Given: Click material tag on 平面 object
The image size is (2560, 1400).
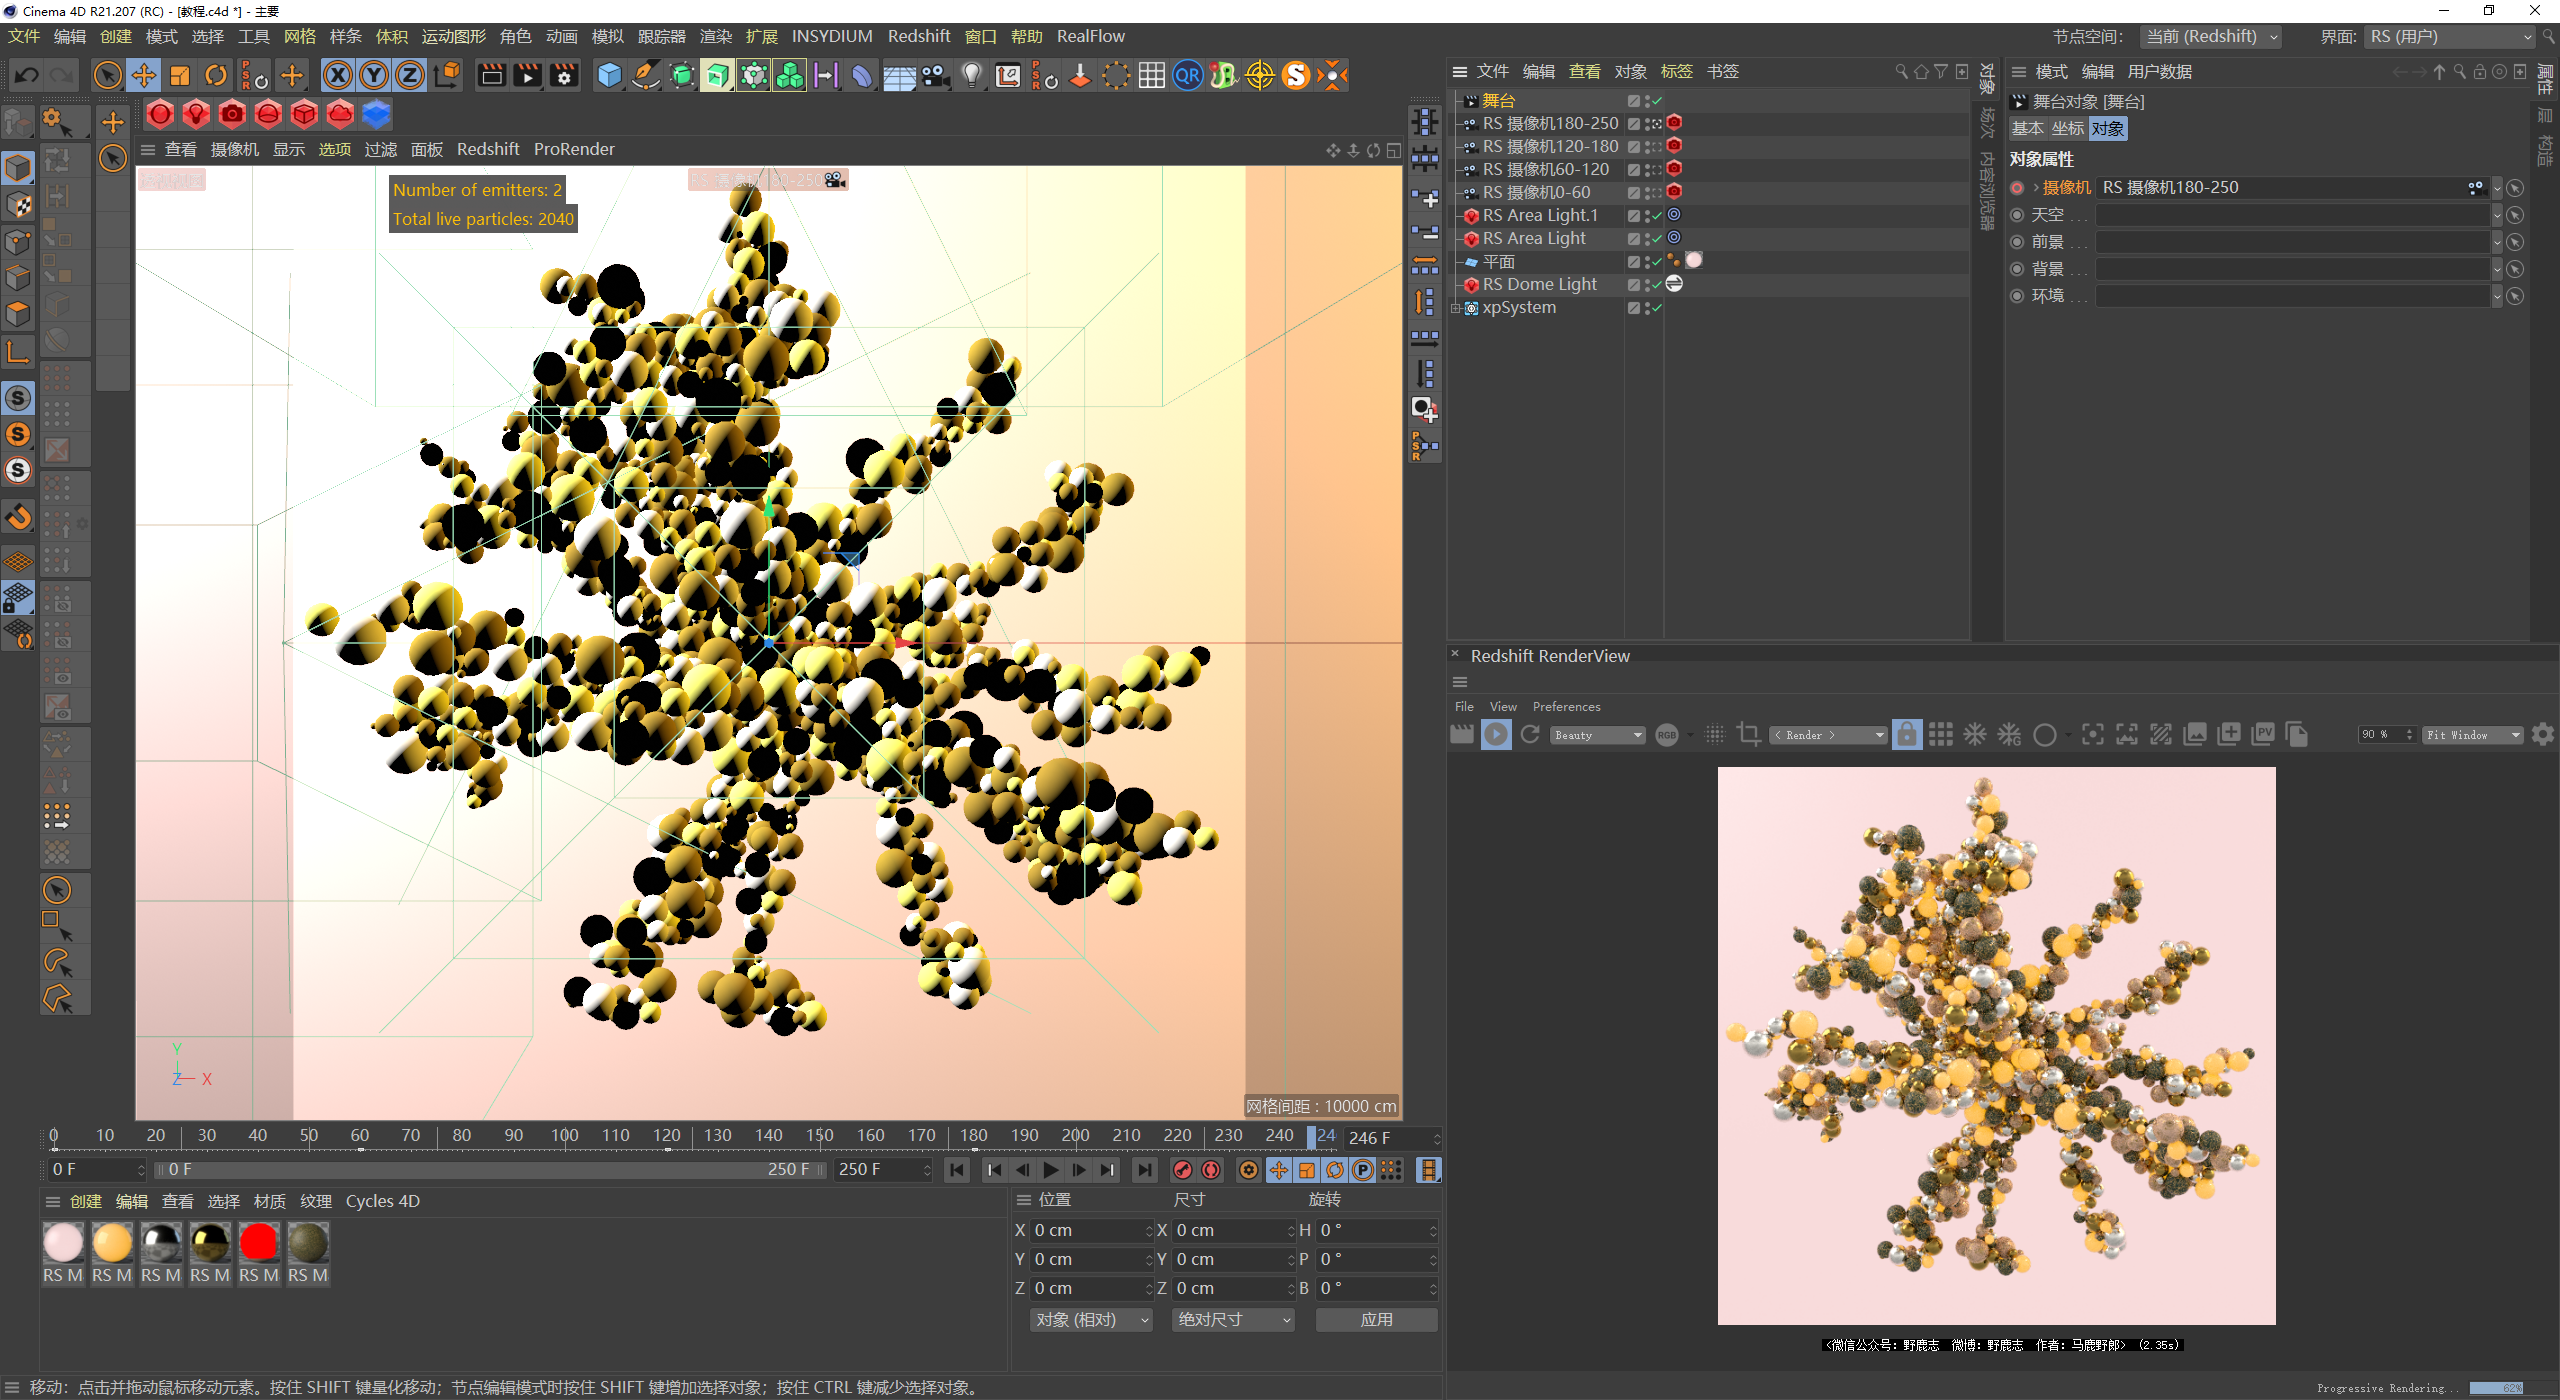Looking at the screenshot, I should [x=1694, y=260].
